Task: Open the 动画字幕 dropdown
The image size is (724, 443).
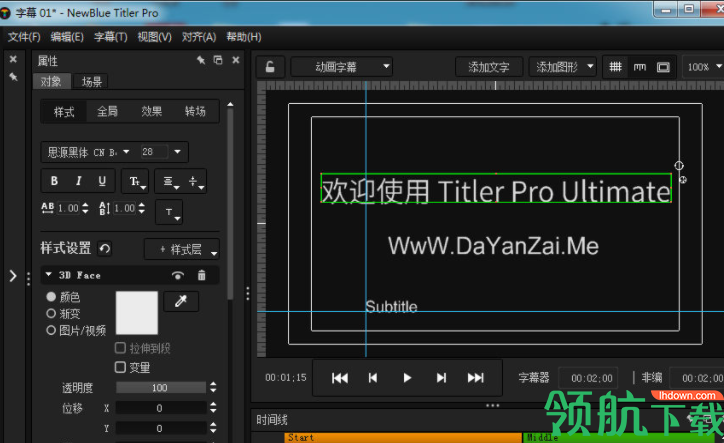Action: [341, 67]
